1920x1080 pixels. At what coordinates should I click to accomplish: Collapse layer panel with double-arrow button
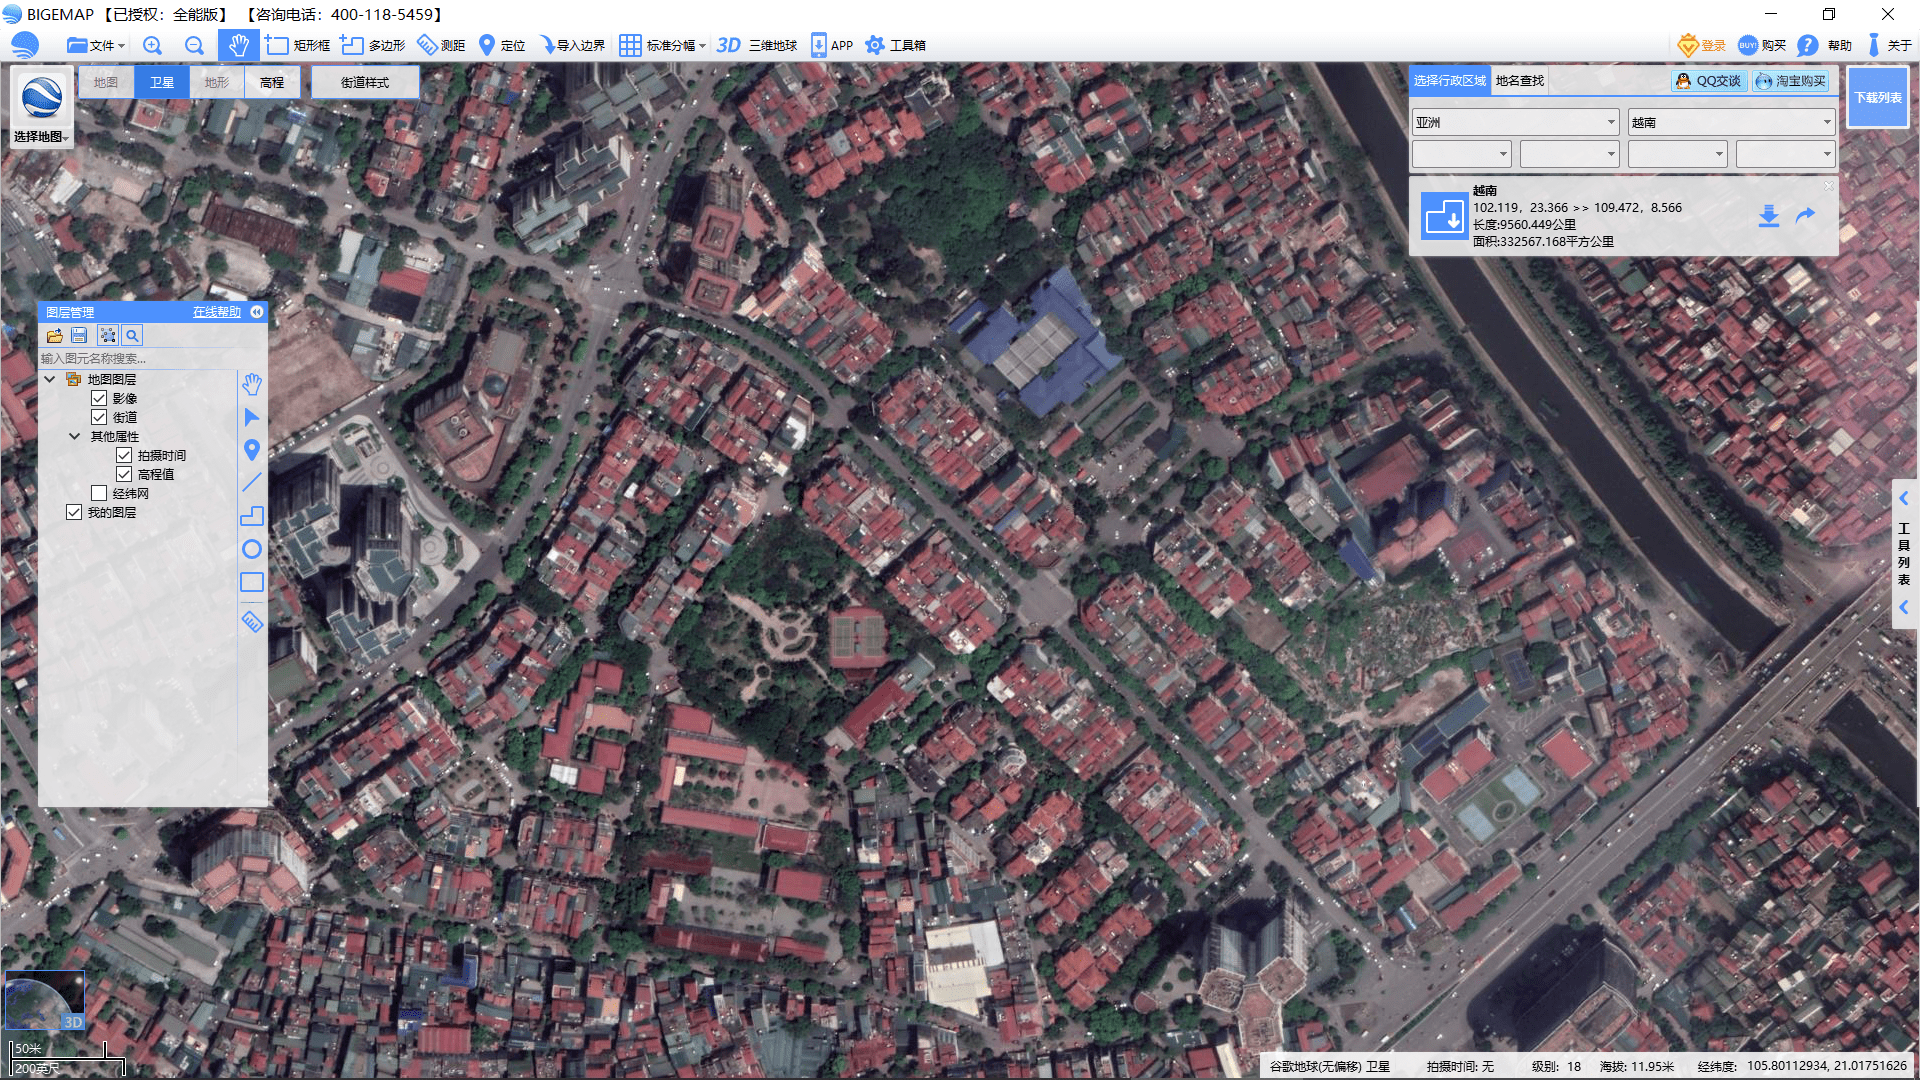(x=257, y=312)
